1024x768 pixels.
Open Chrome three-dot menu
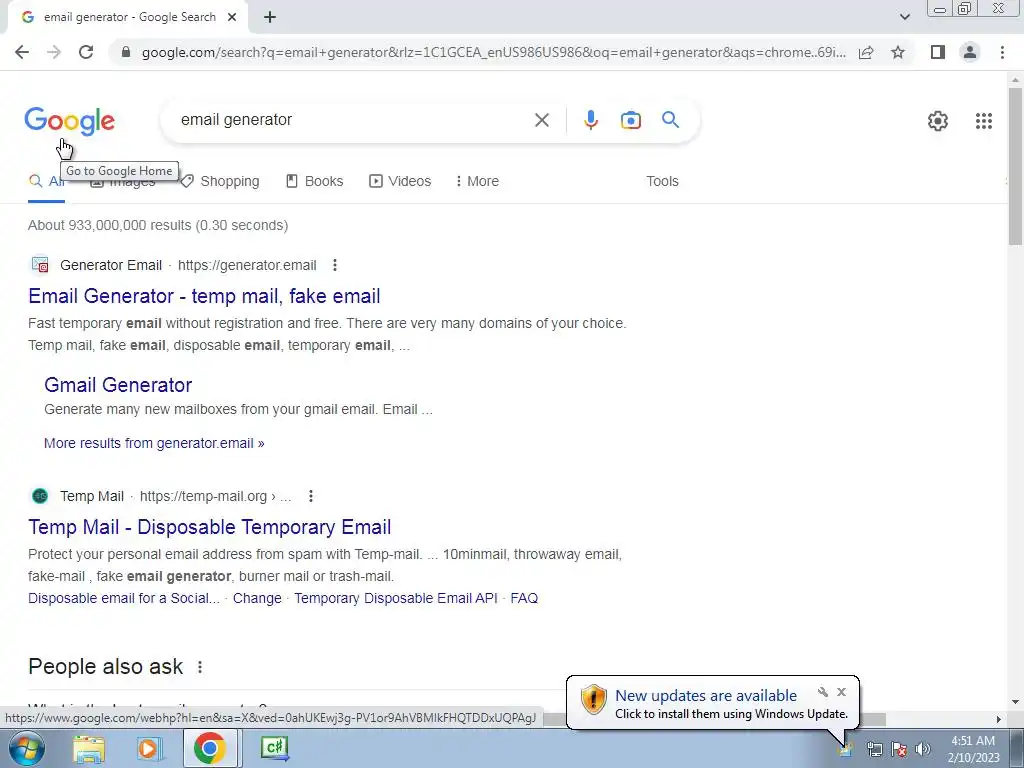coord(1002,52)
